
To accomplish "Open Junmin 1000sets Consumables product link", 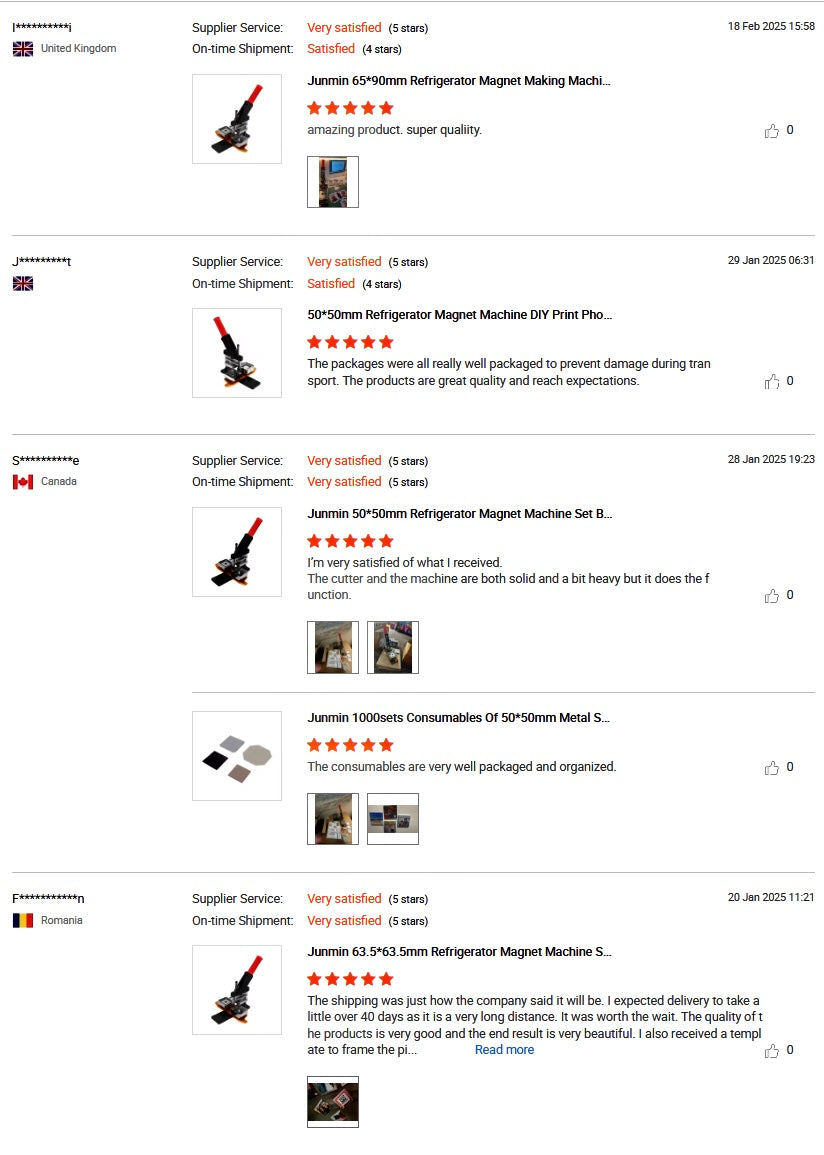I will click(x=458, y=718).
